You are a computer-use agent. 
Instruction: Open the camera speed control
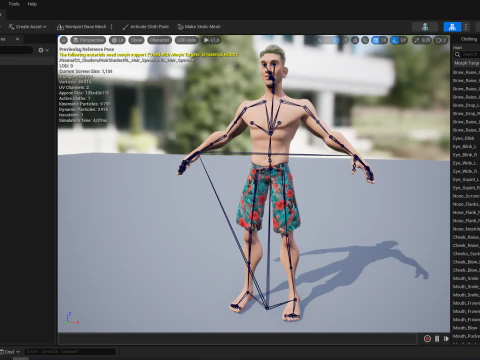click(x=441, y=40)
